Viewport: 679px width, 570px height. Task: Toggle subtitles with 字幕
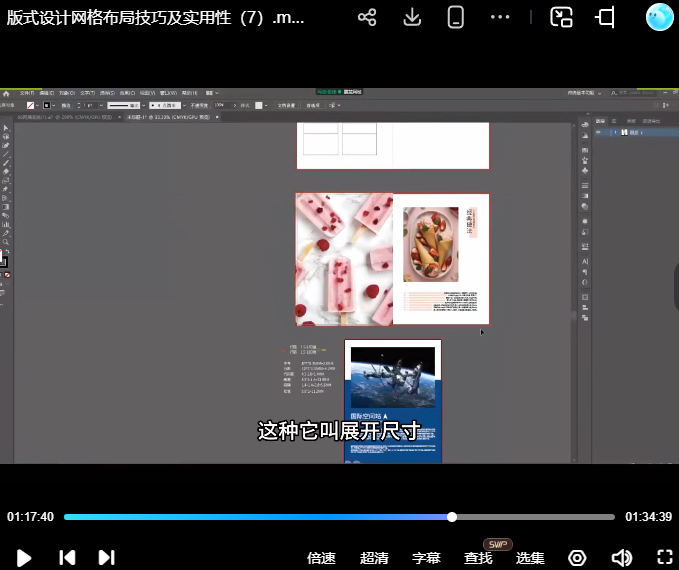(426, 558)
